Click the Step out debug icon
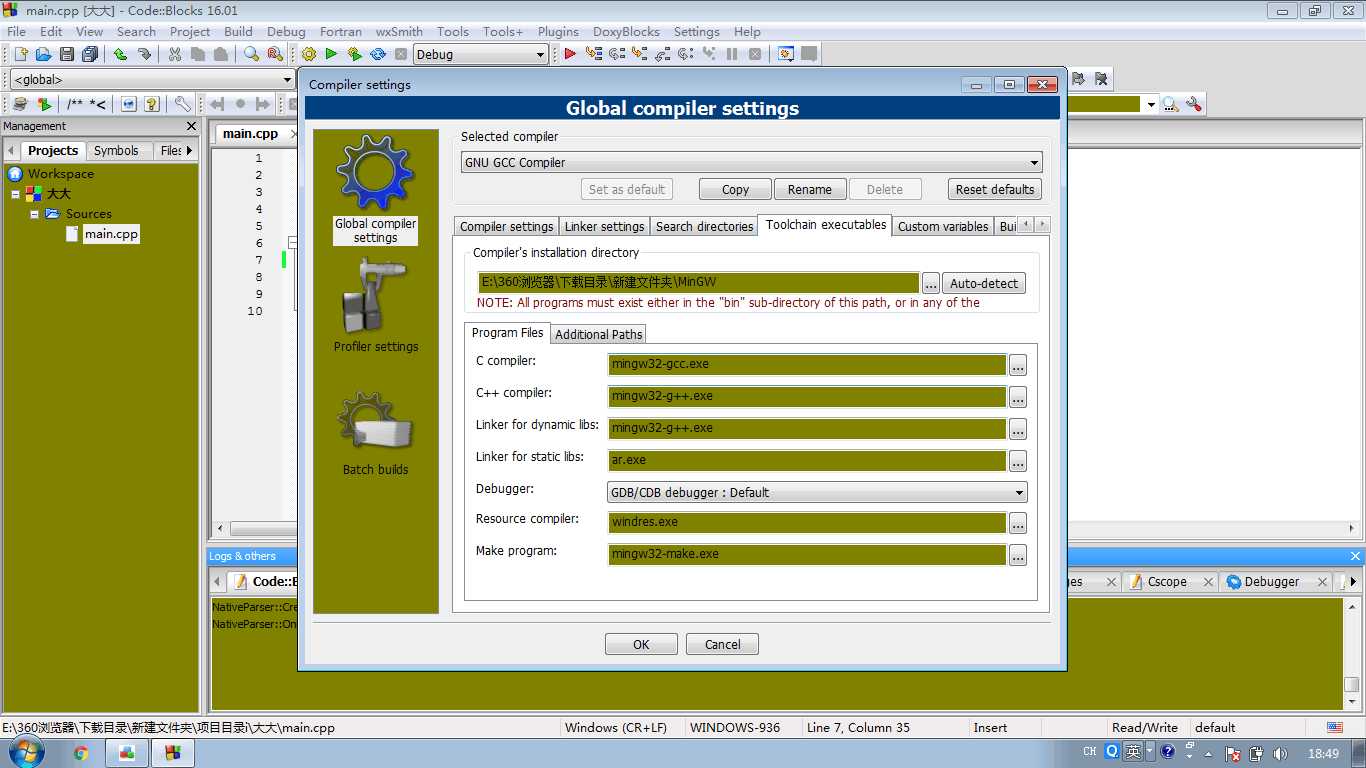This screenshot has width=1366, height=768. click(x=662, y=54)
